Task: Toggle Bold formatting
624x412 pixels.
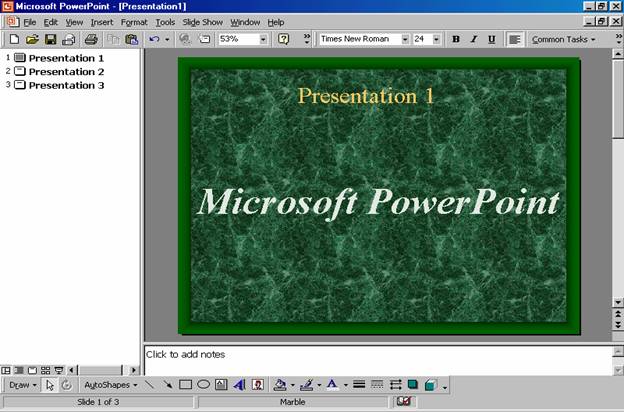Action: tap(456, 39)
